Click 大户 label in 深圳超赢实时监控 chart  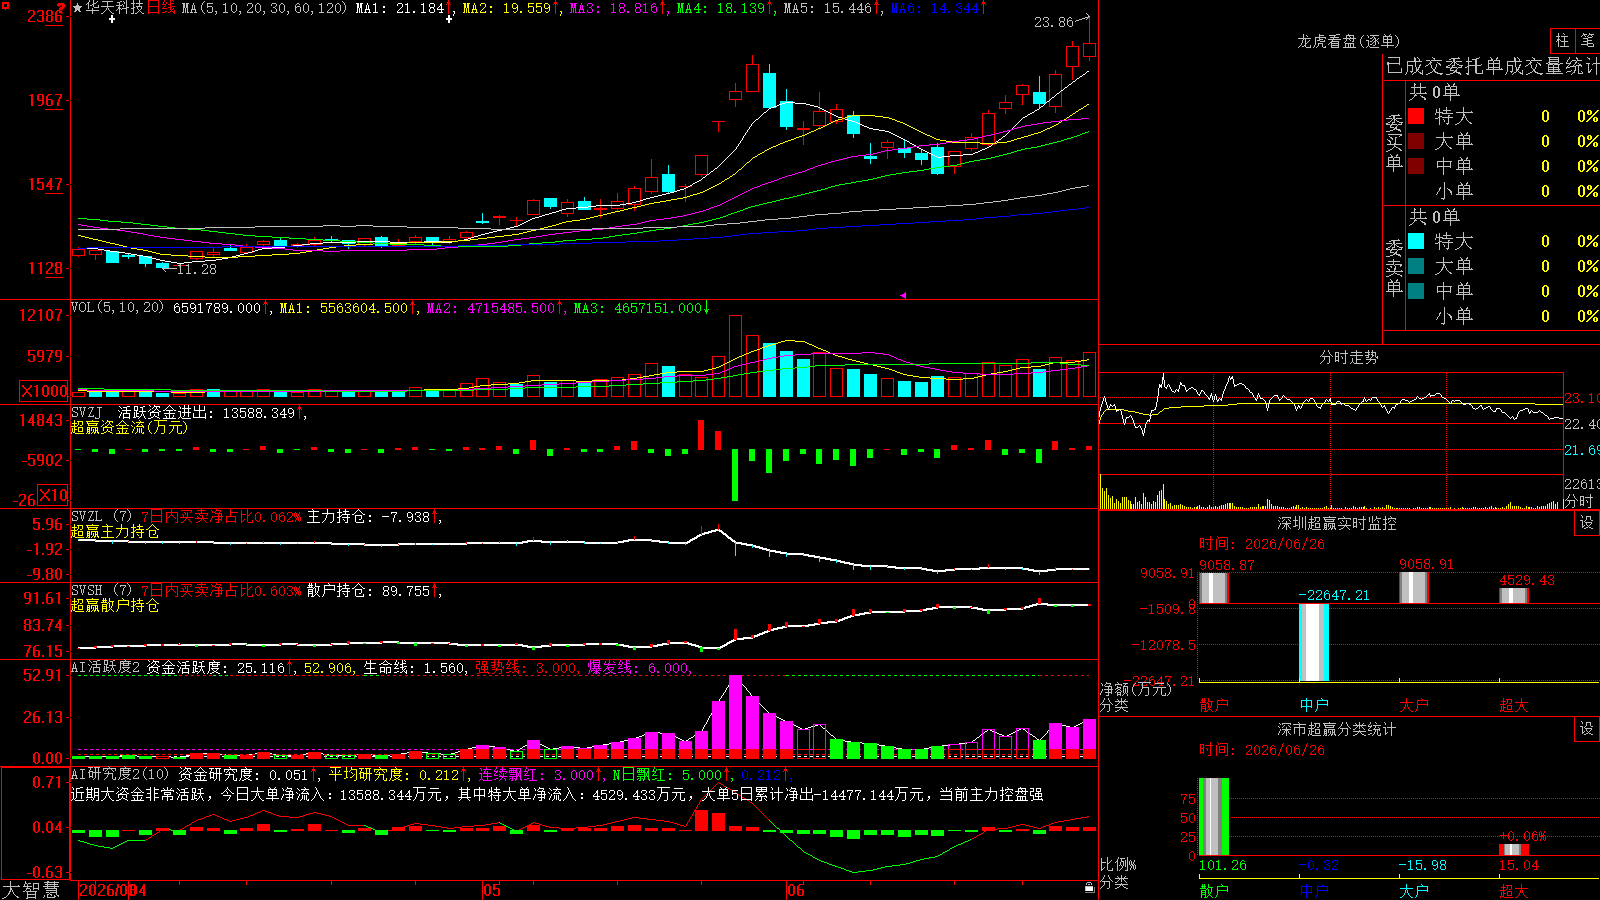1414,705
